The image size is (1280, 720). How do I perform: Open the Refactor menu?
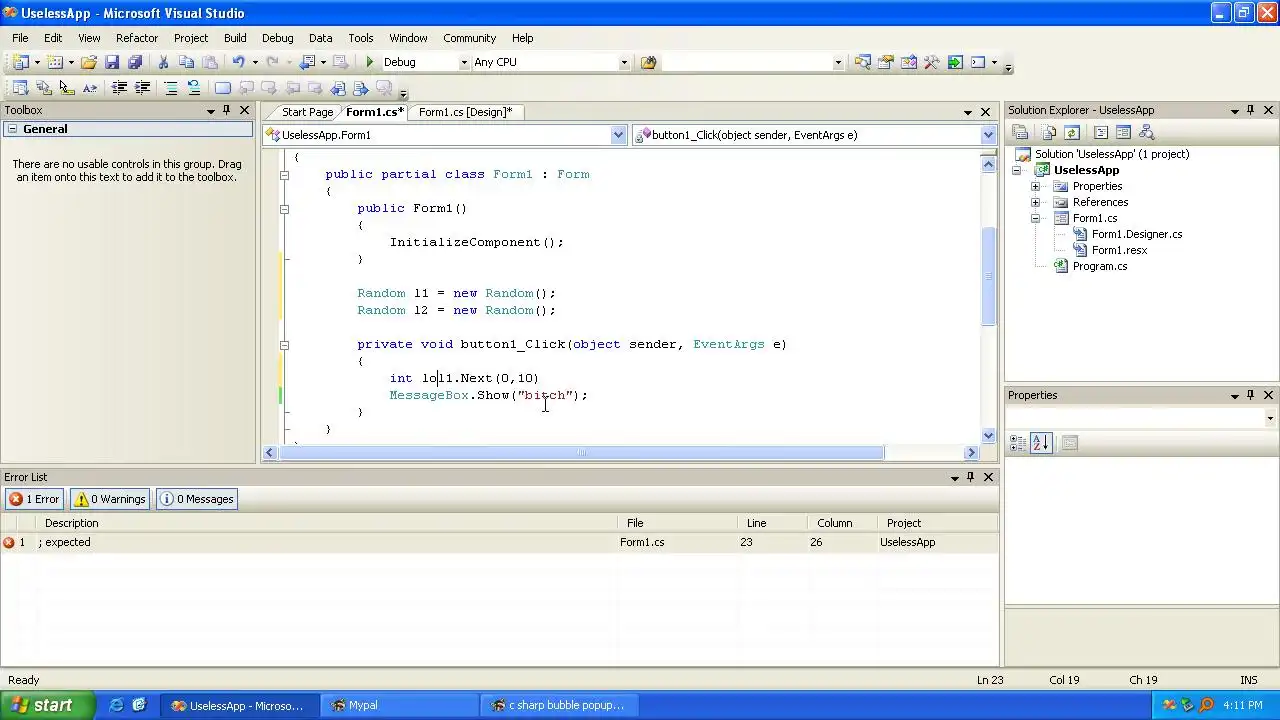[x=137, y=38]
